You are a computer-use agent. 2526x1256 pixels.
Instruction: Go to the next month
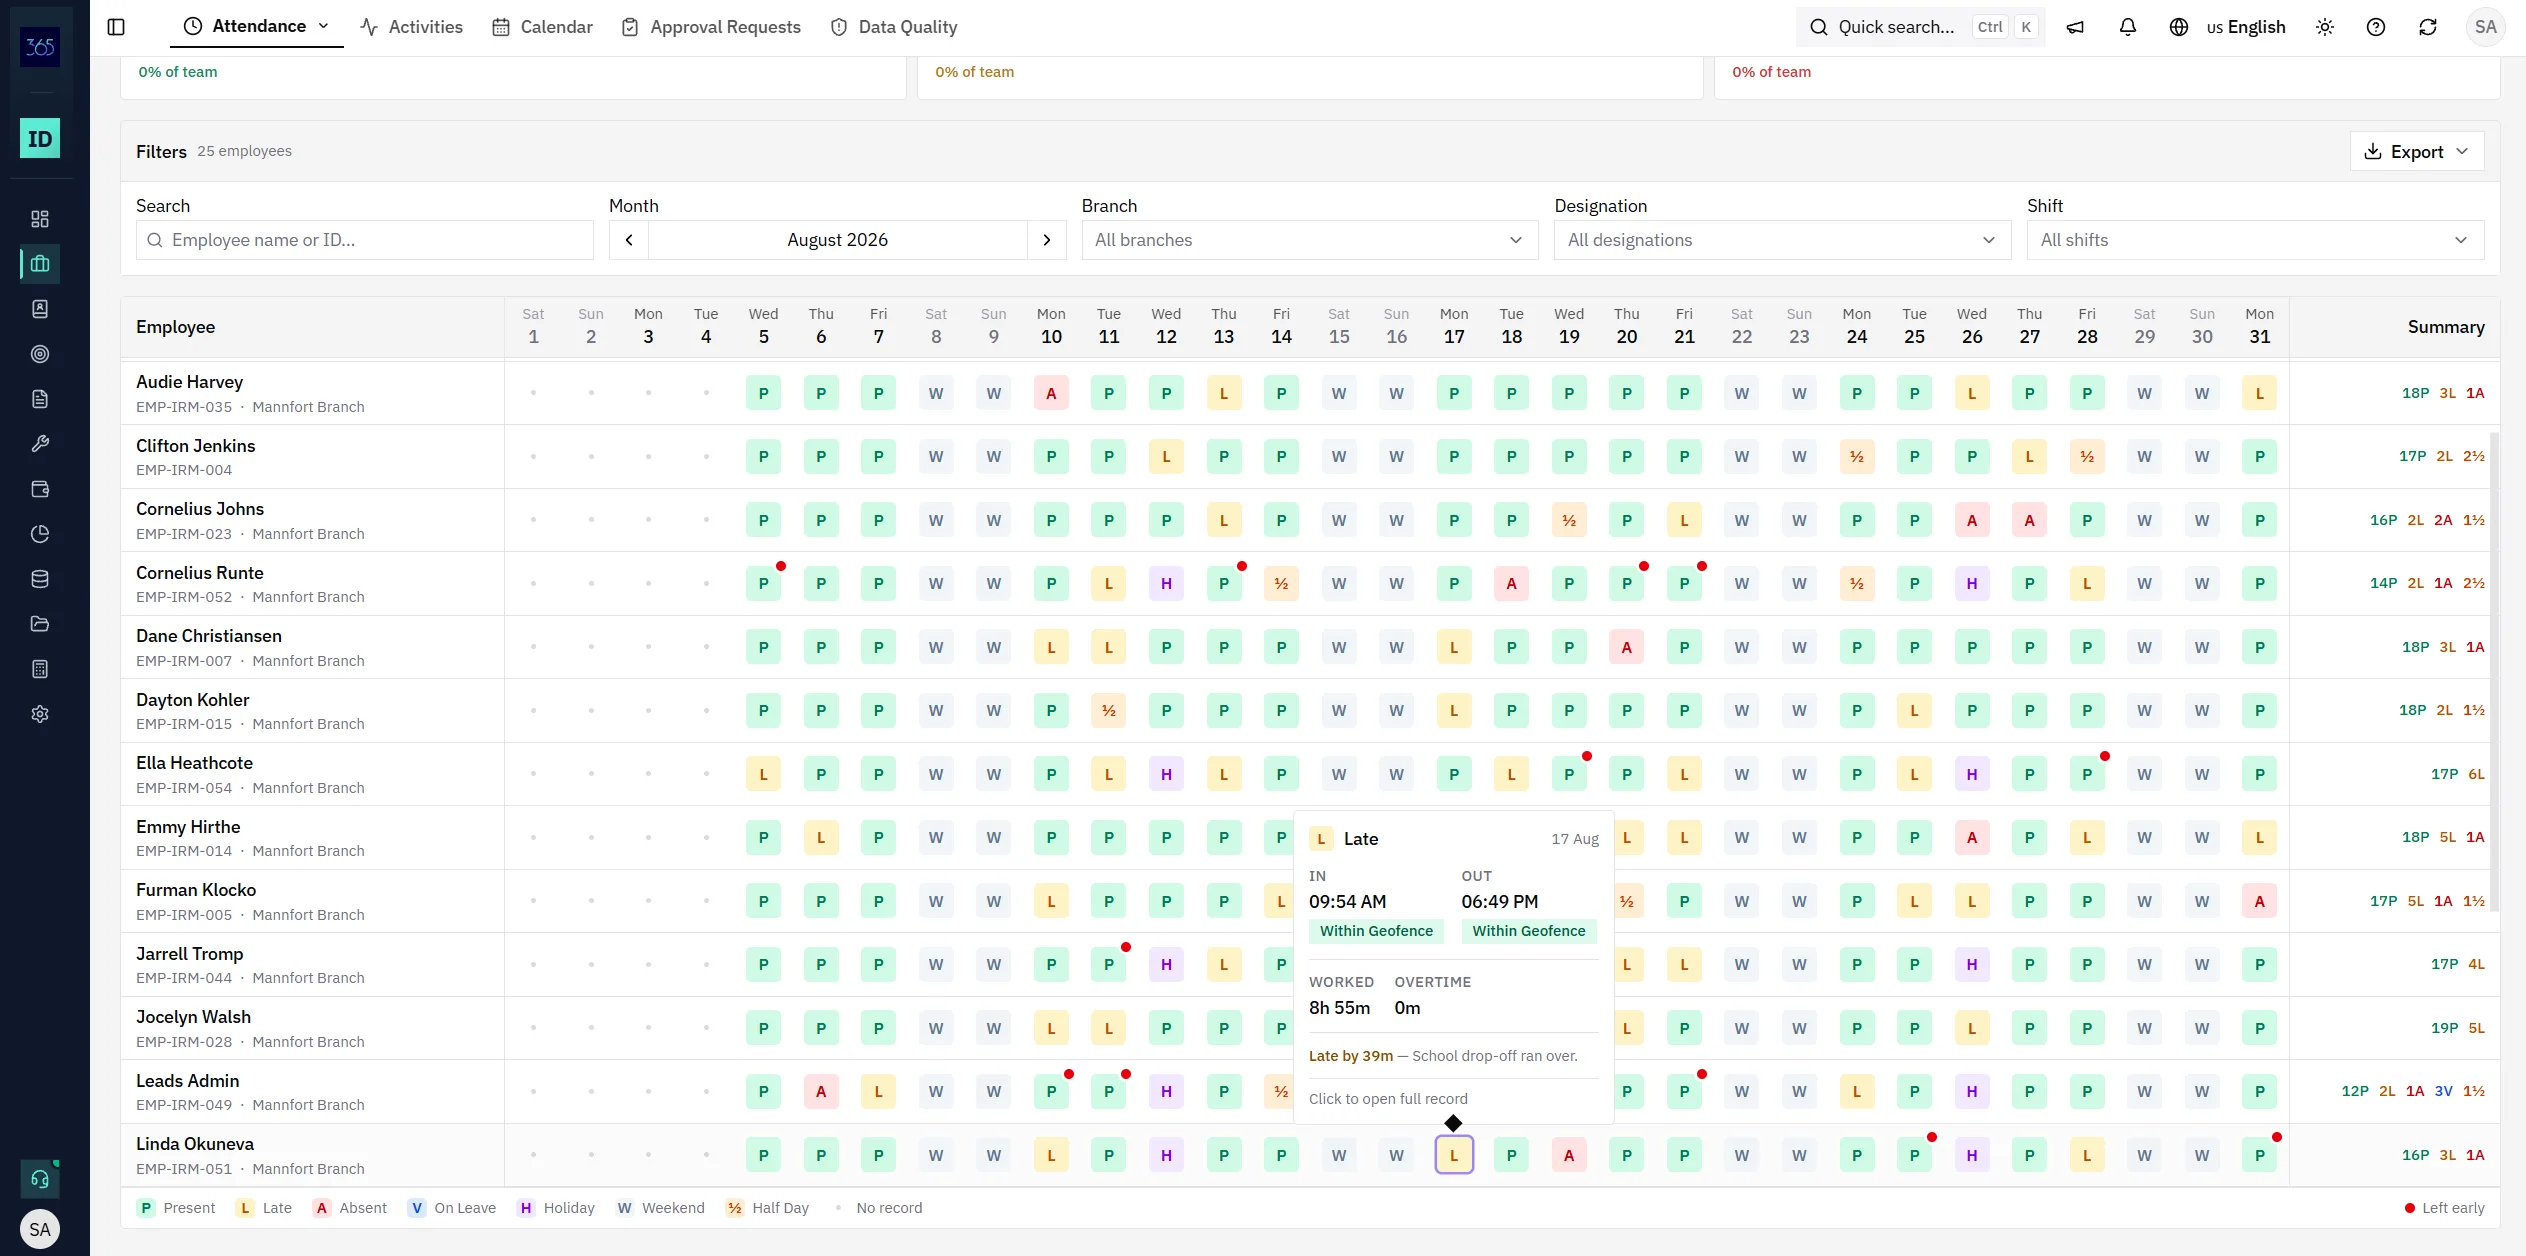(1047, 240)
